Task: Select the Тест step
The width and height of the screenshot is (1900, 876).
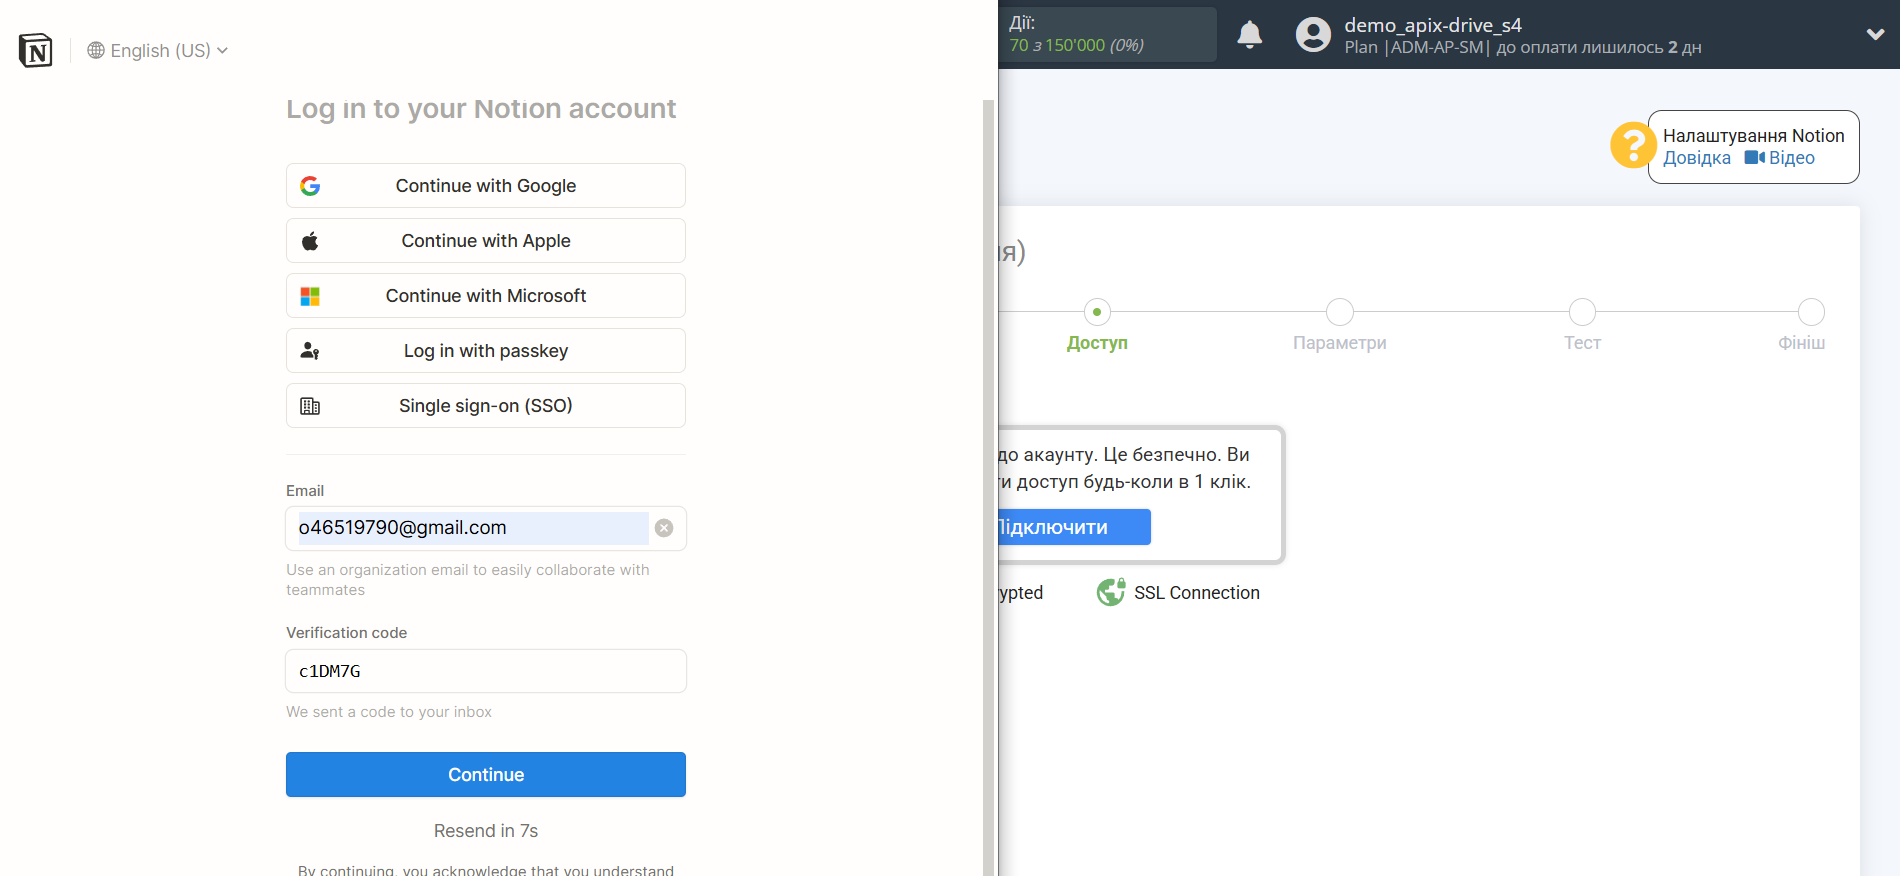Action: pos(1582,326)
